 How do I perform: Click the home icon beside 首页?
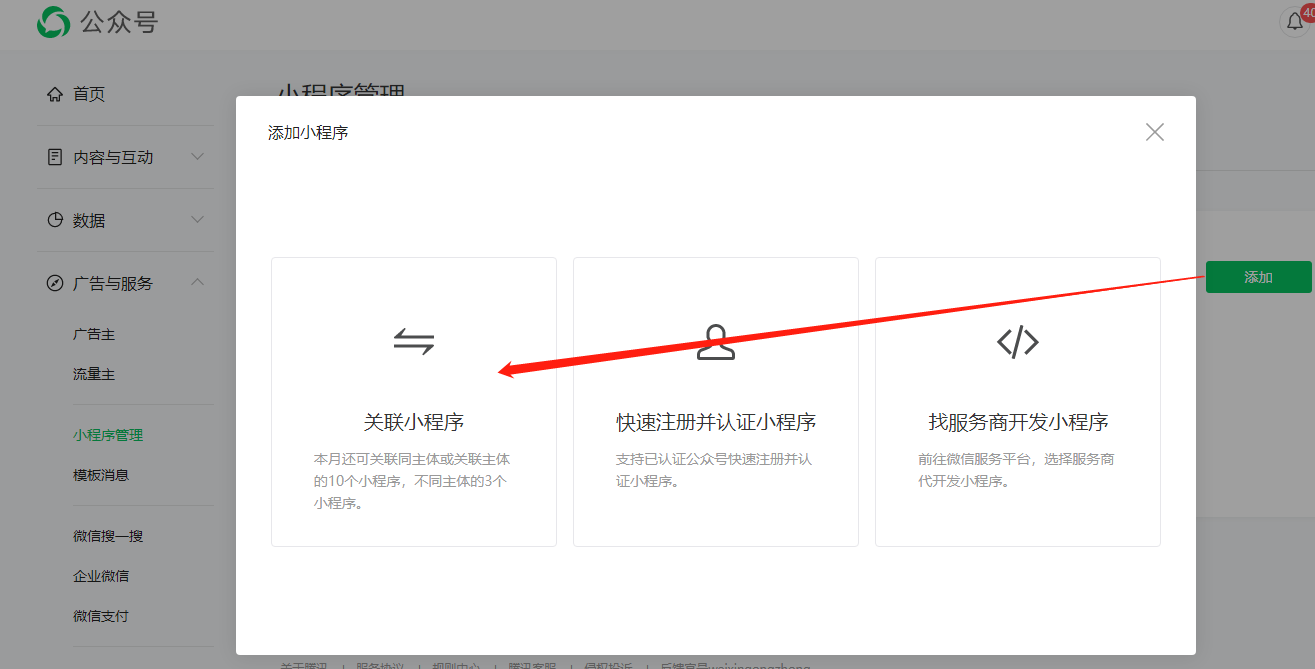tap(55, 94)
